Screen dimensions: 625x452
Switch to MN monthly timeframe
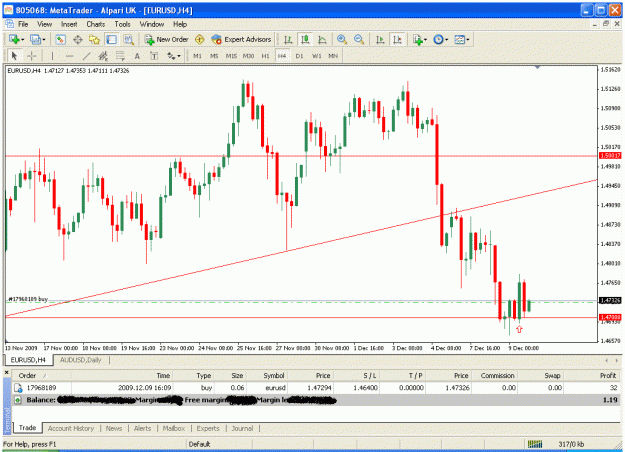pos(333,56)
